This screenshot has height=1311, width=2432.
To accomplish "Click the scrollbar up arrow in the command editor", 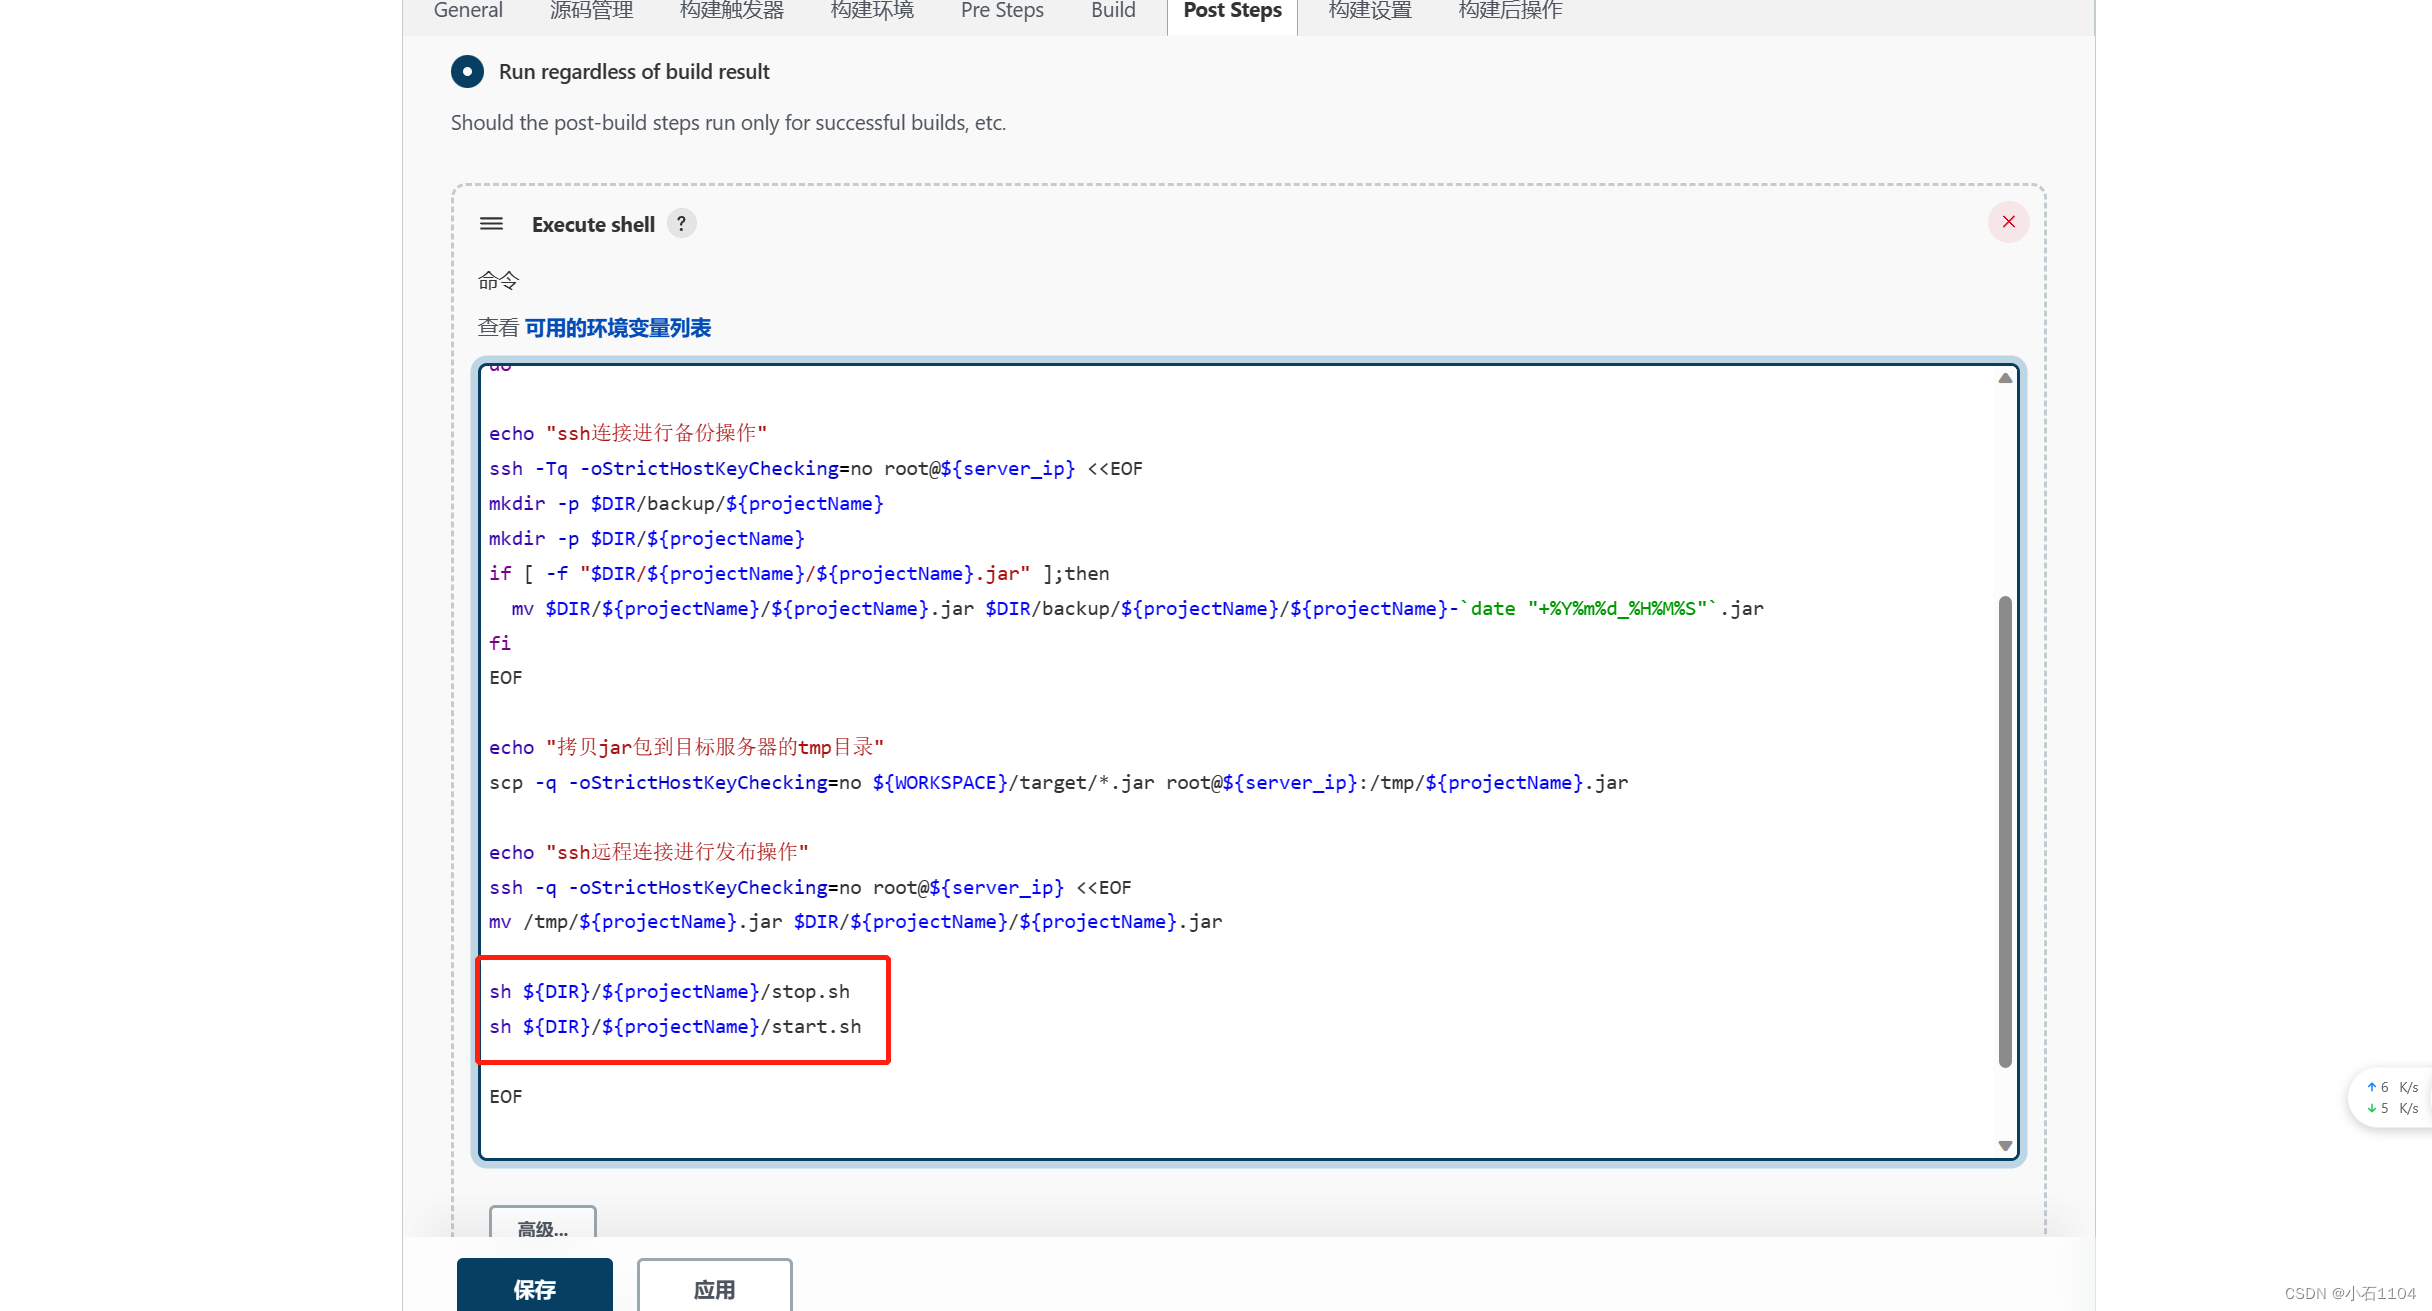I will [x=2005, y=378].
